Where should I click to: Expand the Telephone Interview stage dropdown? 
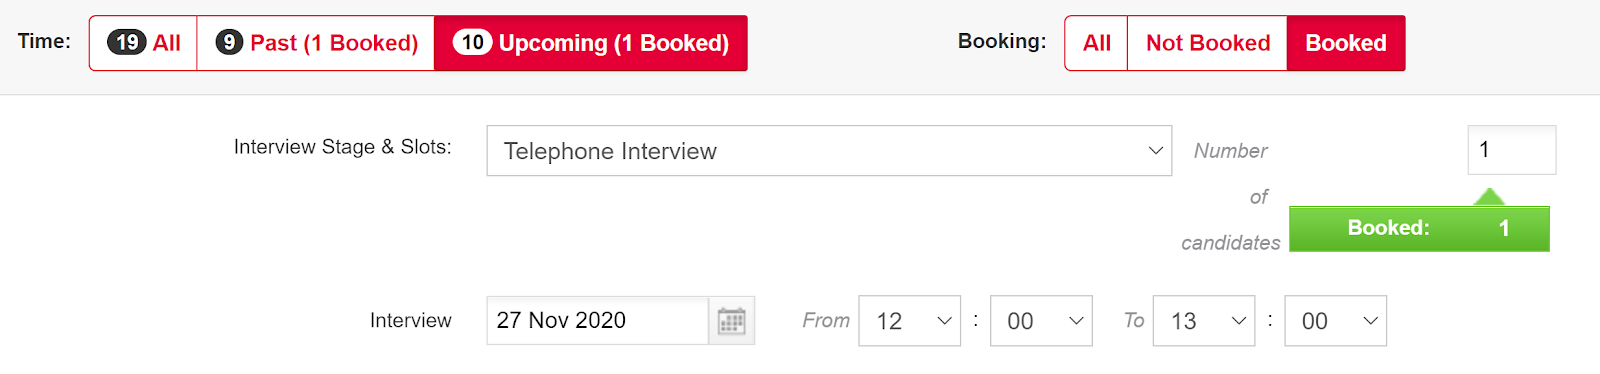pos(829,151)
